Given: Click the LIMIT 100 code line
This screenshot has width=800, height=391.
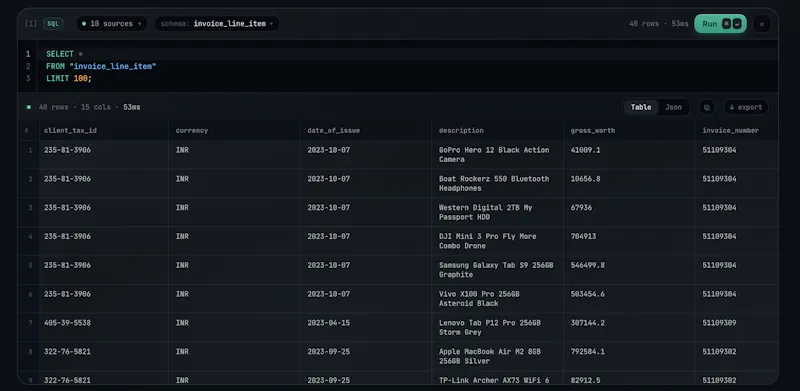Looking at the screenshot, I should (69, 78).
